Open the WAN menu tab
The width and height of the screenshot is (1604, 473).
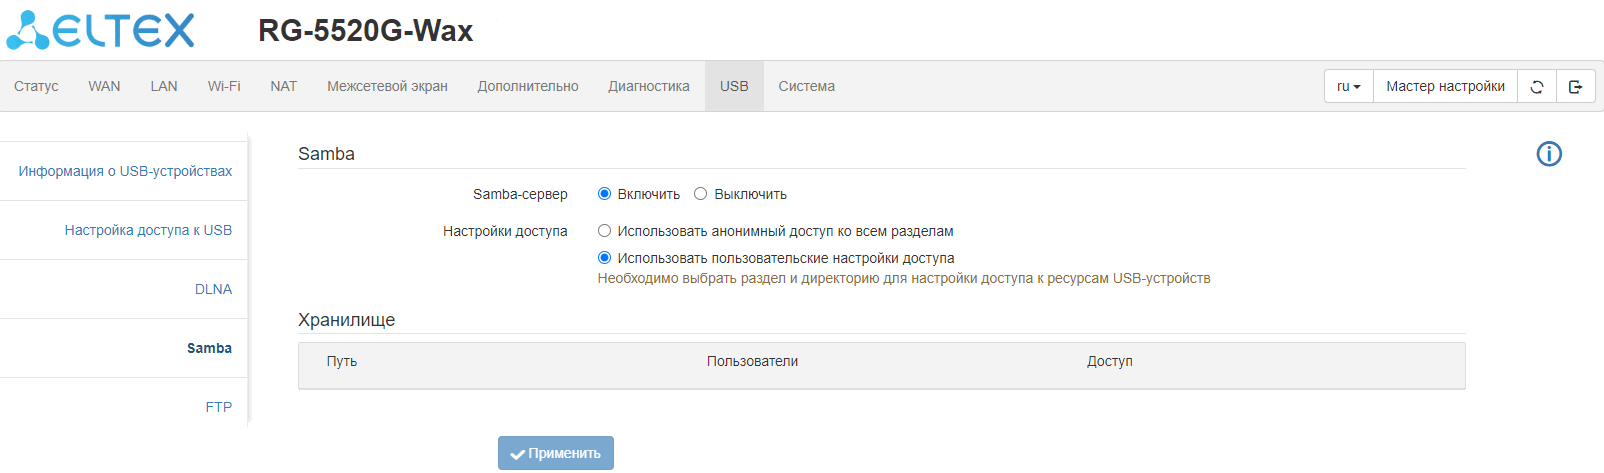coord(104,86)
